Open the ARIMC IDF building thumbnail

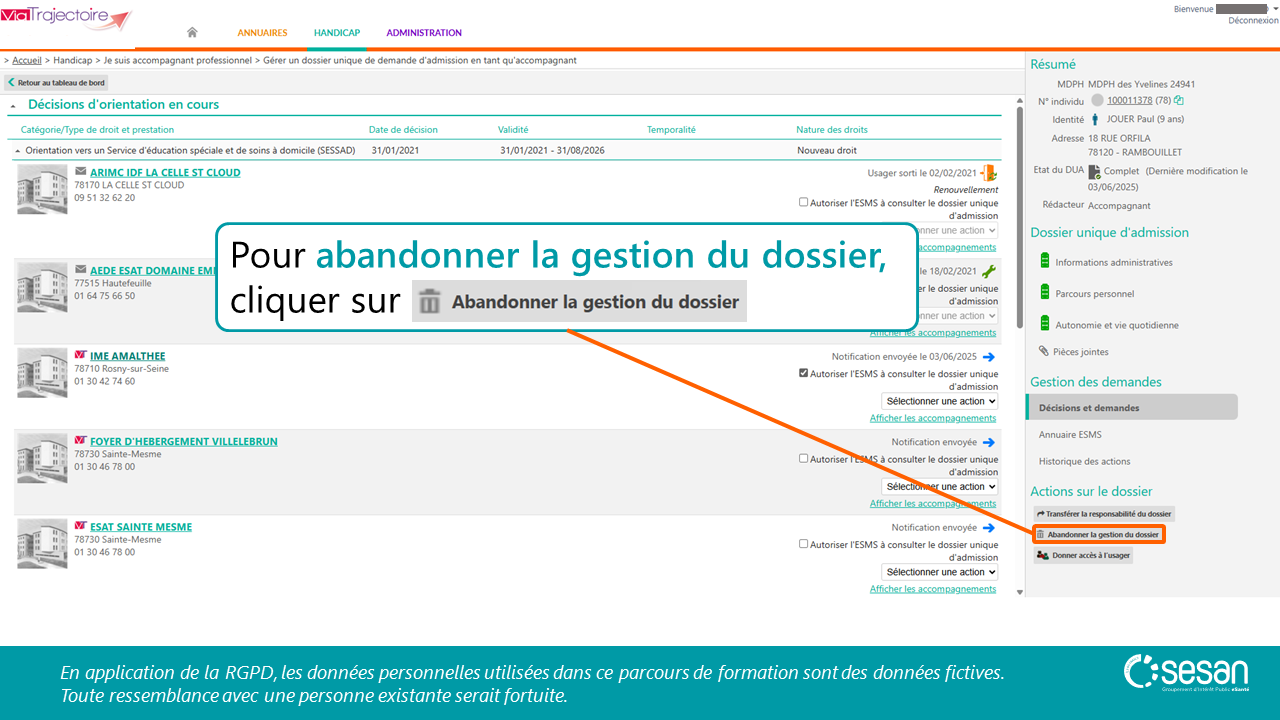(43, 190)
